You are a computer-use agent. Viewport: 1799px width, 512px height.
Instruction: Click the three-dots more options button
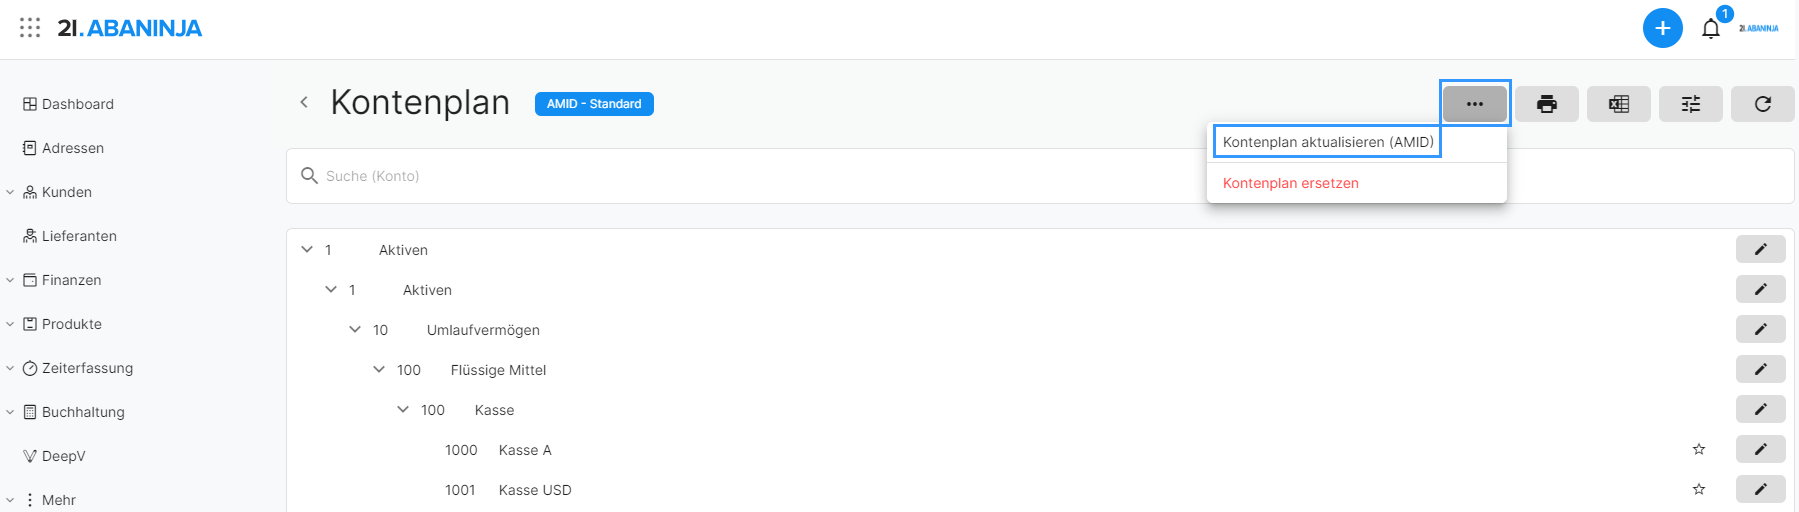pyautogui.click(x=1474, y=104)
